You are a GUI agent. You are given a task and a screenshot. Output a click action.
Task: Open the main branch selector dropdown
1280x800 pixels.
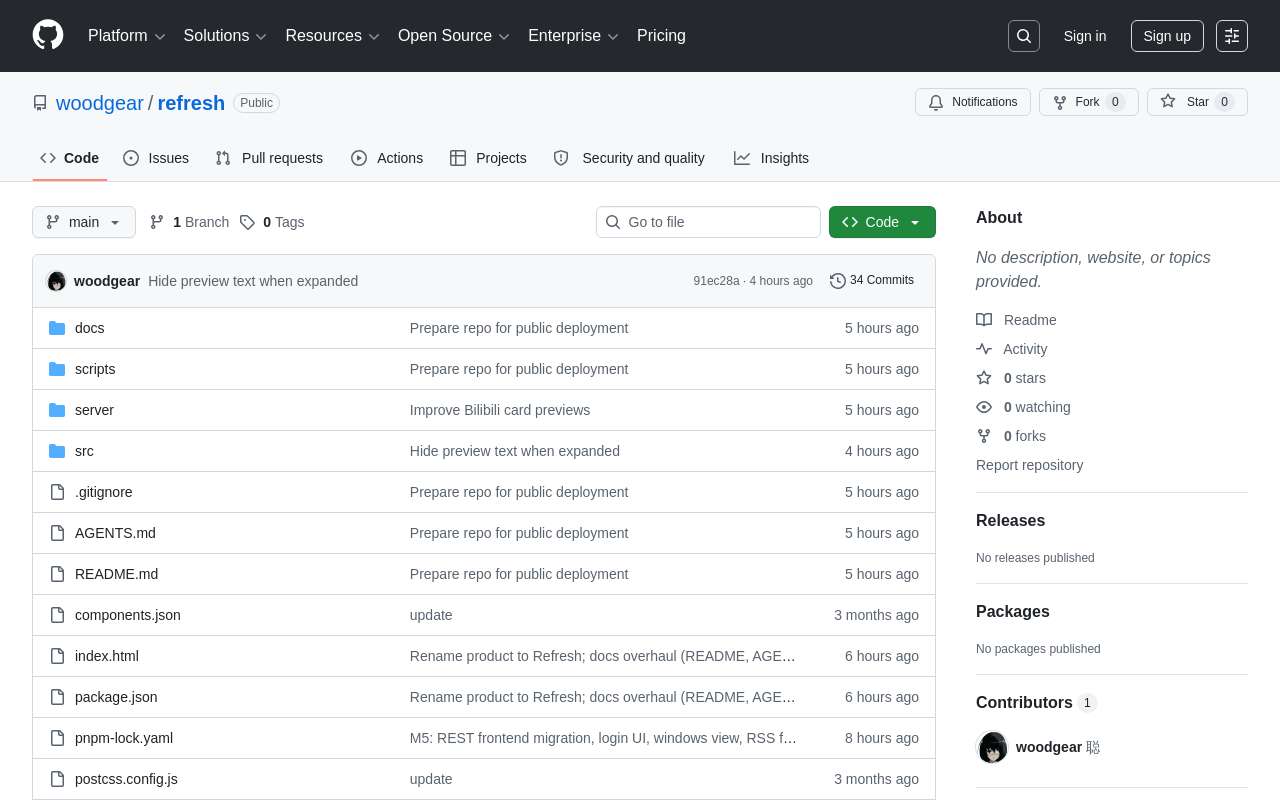(84, 222)
